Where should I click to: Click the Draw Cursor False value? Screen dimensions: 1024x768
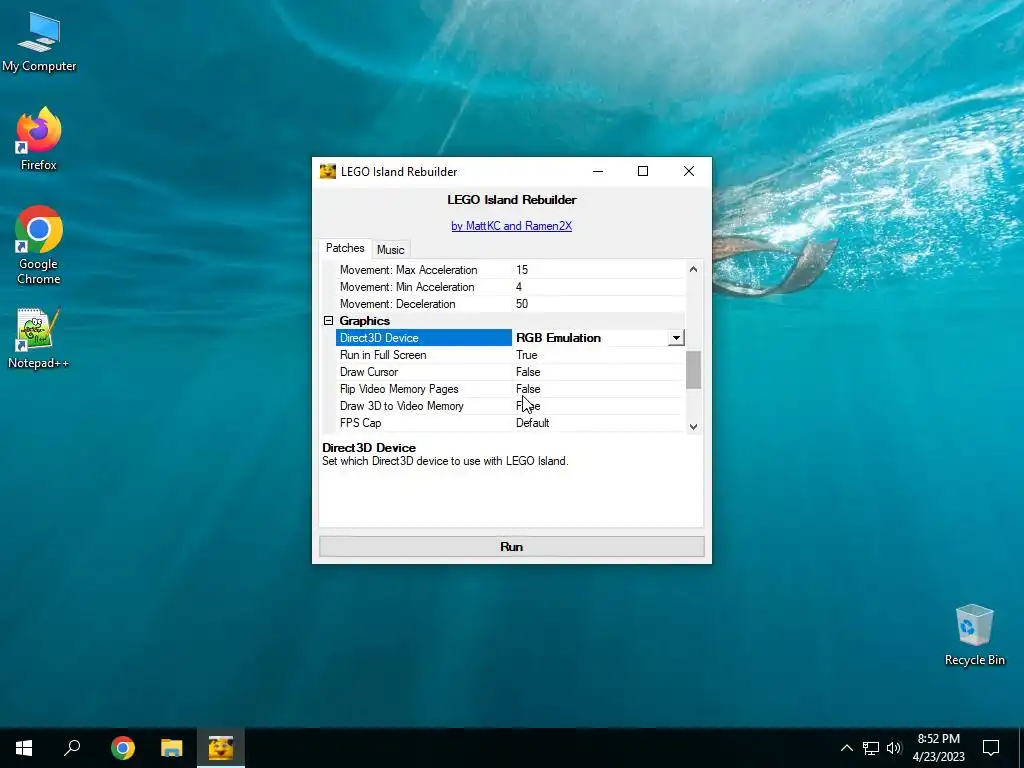[x=528, y=372]
